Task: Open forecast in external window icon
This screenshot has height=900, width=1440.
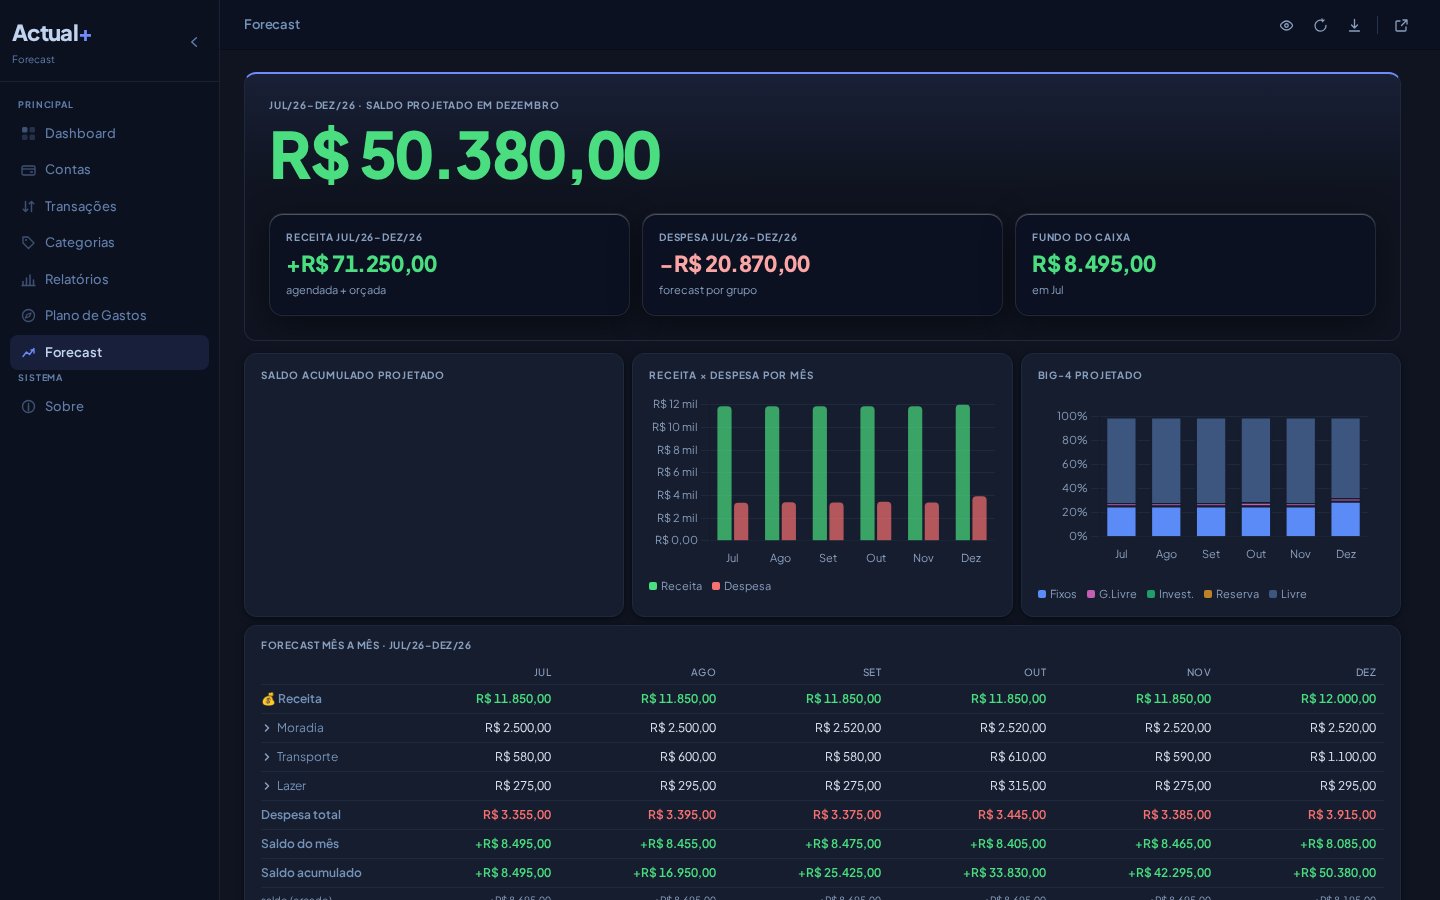Action: pyautogui.click(x=1401, y=25)
